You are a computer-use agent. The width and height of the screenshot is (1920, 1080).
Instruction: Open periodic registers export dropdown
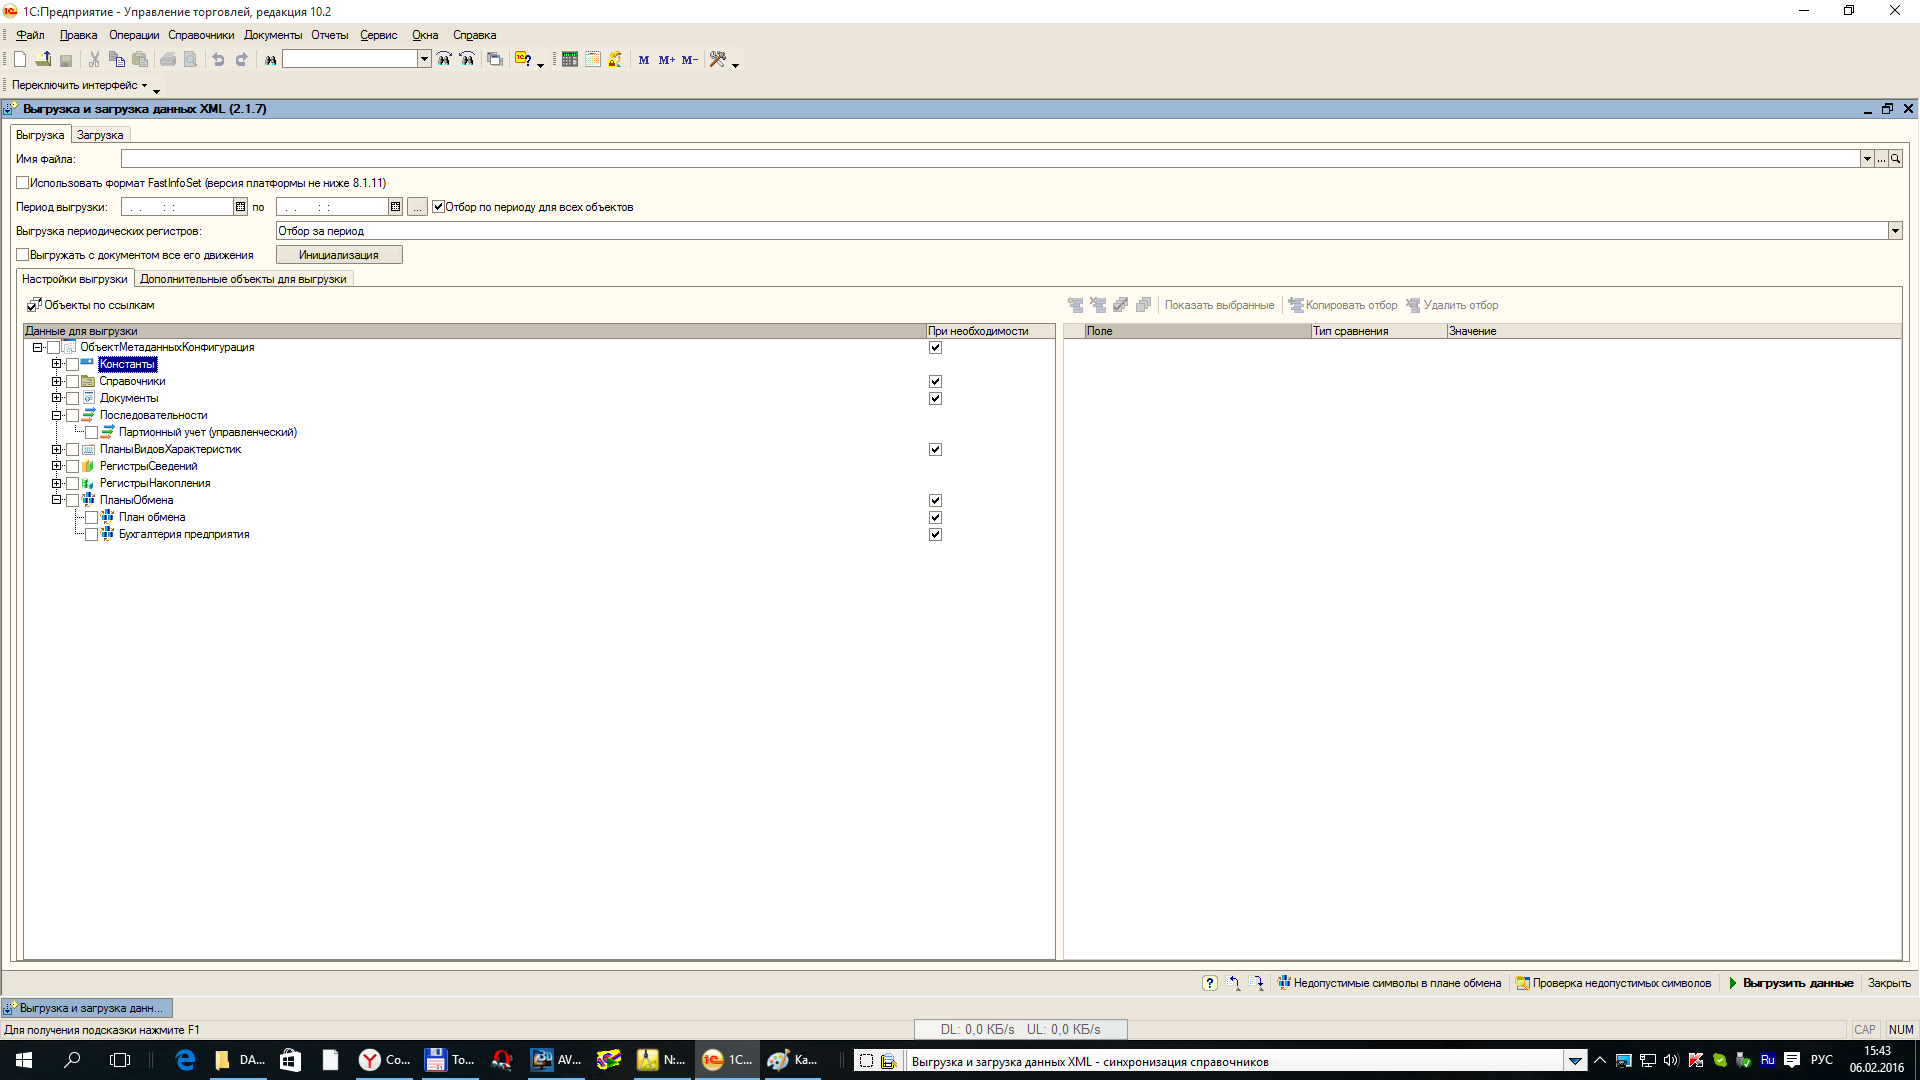point(1895,231)
